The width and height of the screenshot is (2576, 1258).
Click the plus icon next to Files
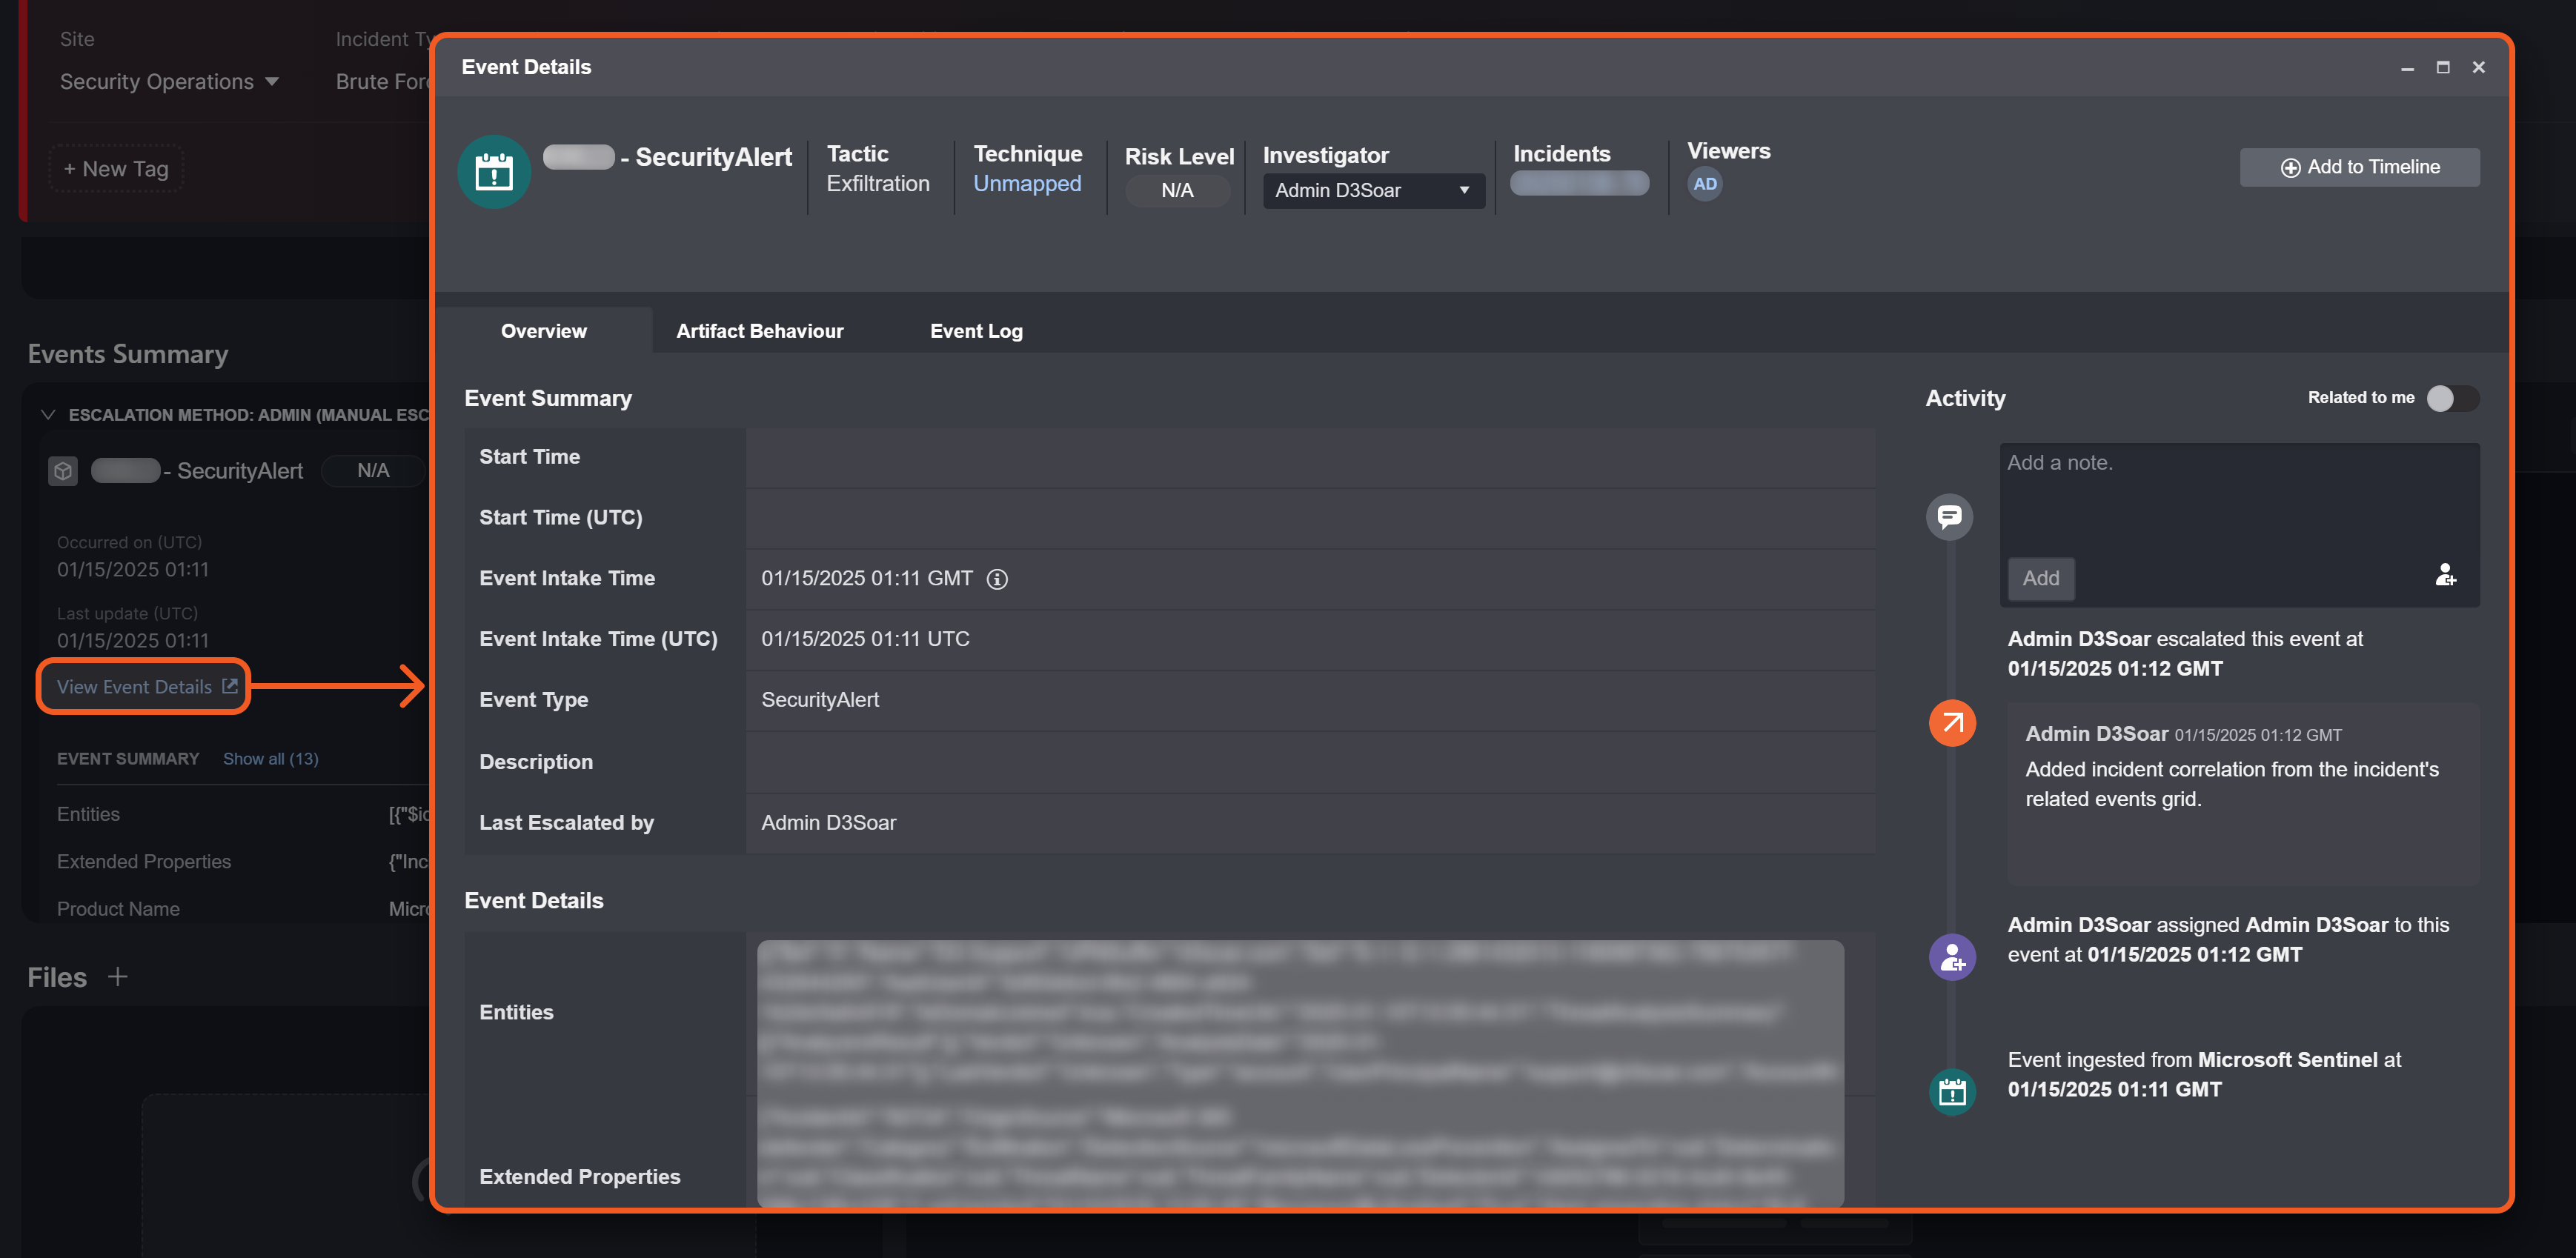pos(117,976)
